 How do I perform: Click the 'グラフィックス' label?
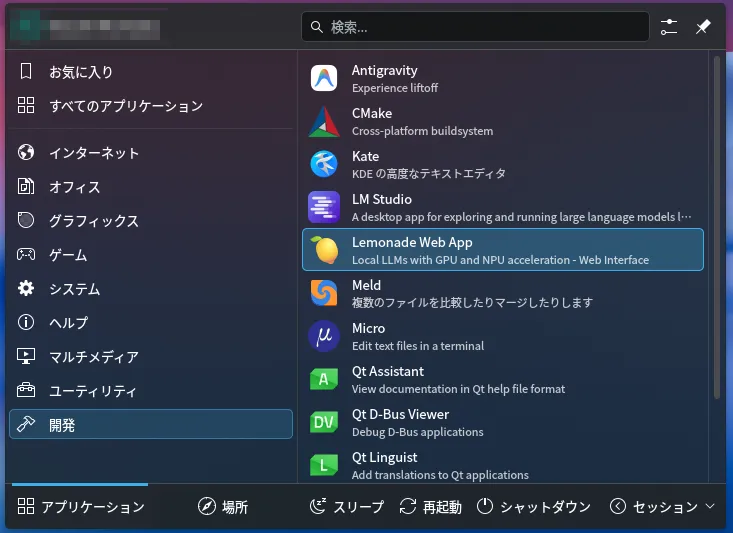94,221
